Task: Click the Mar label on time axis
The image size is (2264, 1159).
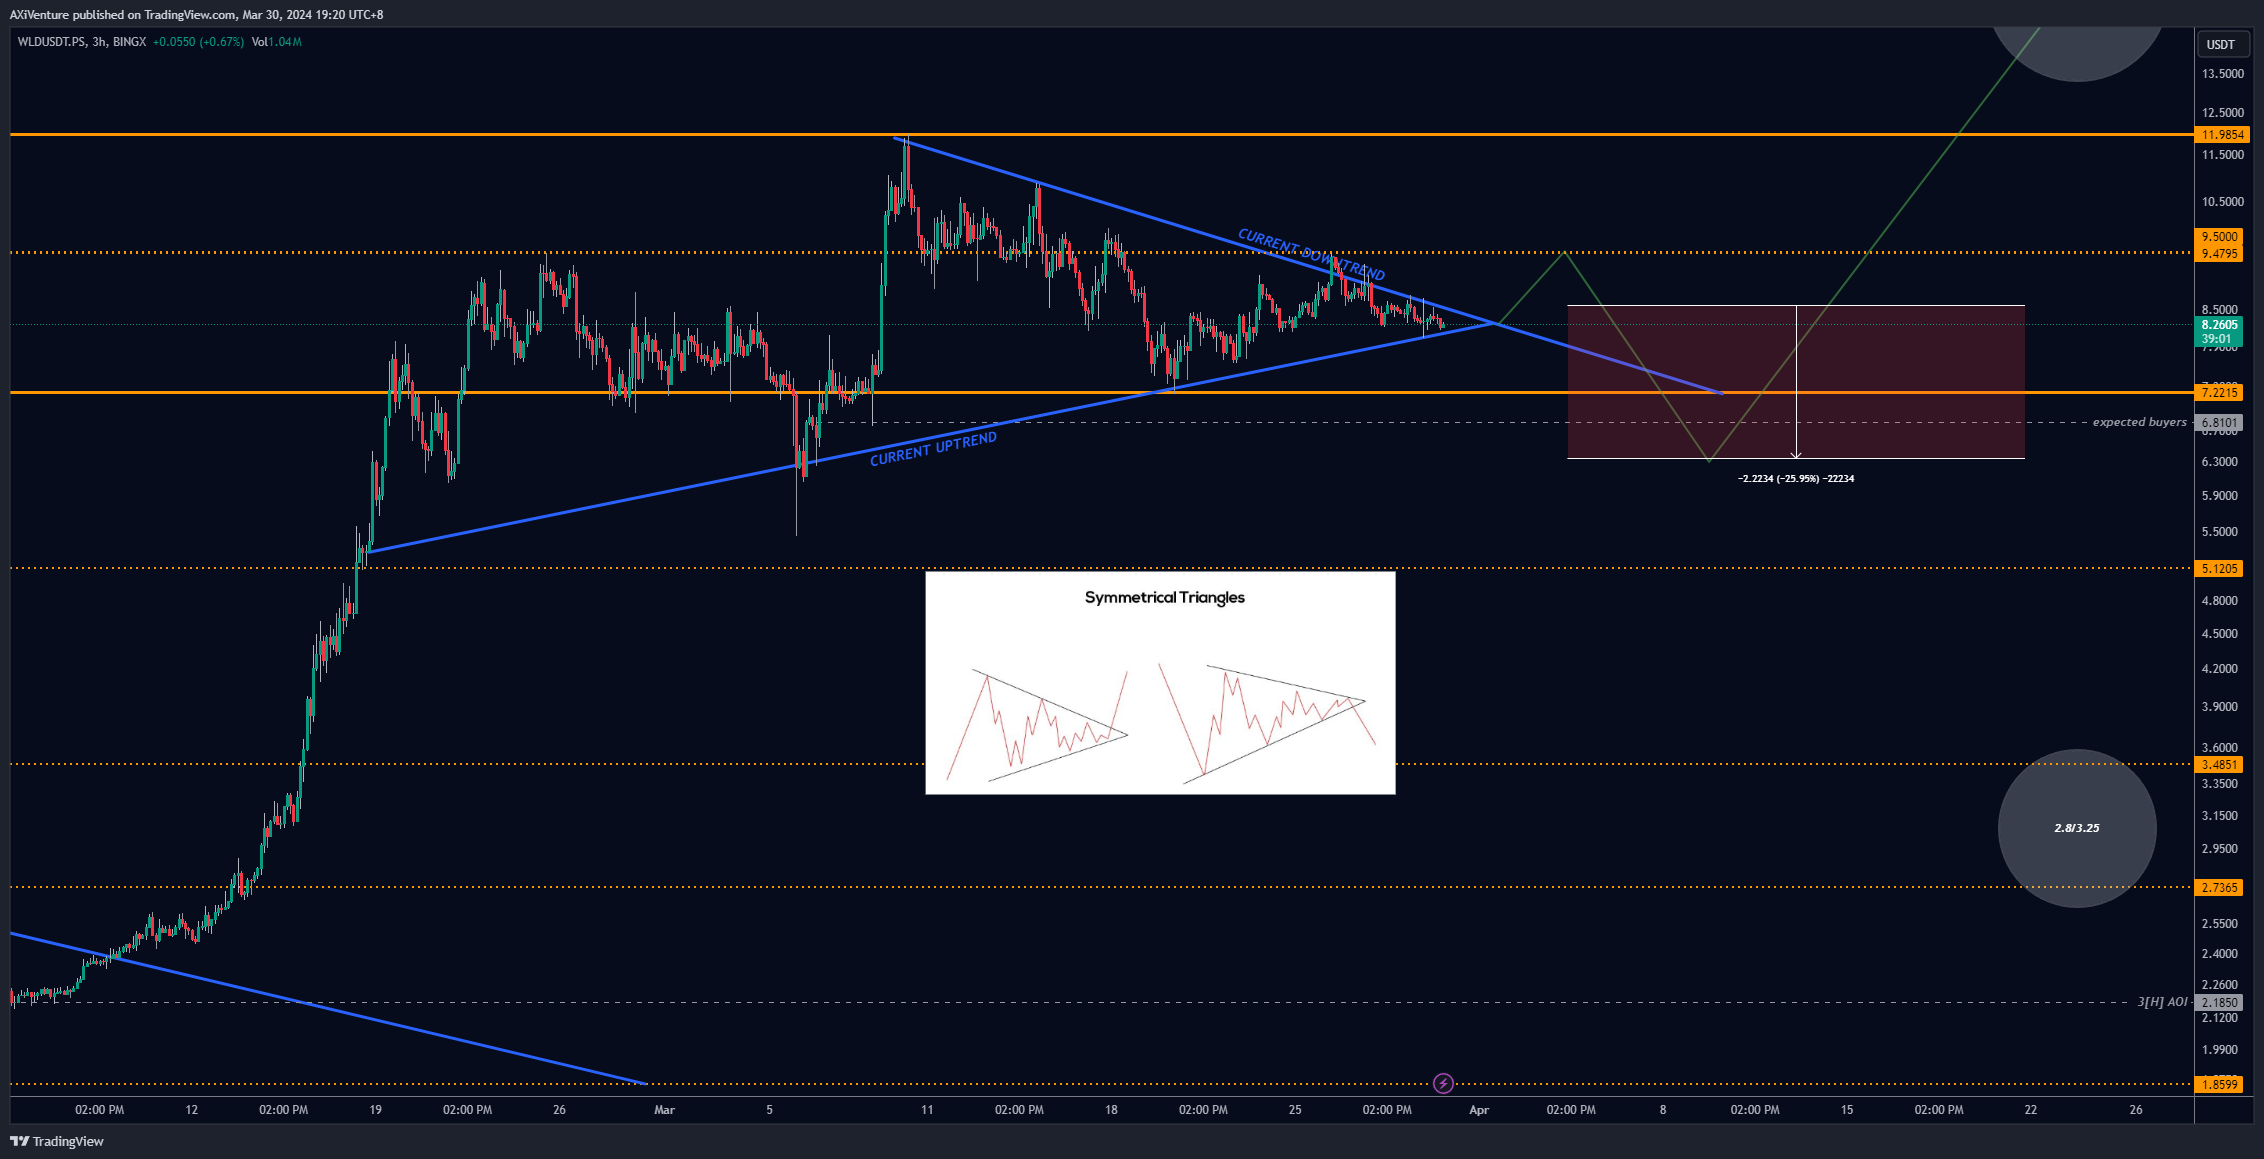Action: click(x=664, y=1110)
